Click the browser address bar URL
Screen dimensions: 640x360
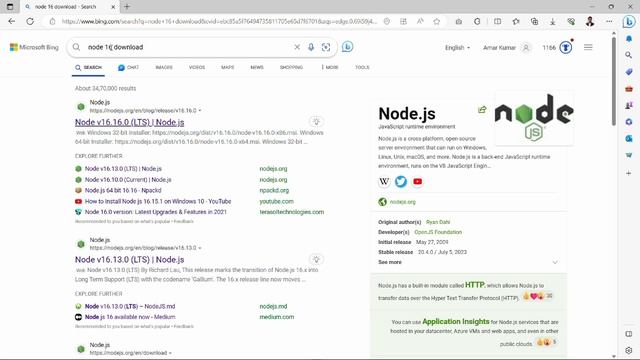219,22
